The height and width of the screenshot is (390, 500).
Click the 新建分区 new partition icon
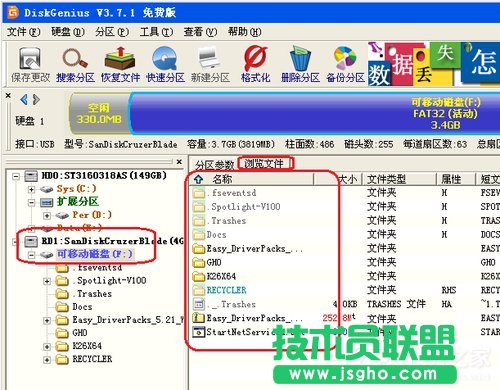click(x=210, y=64)
